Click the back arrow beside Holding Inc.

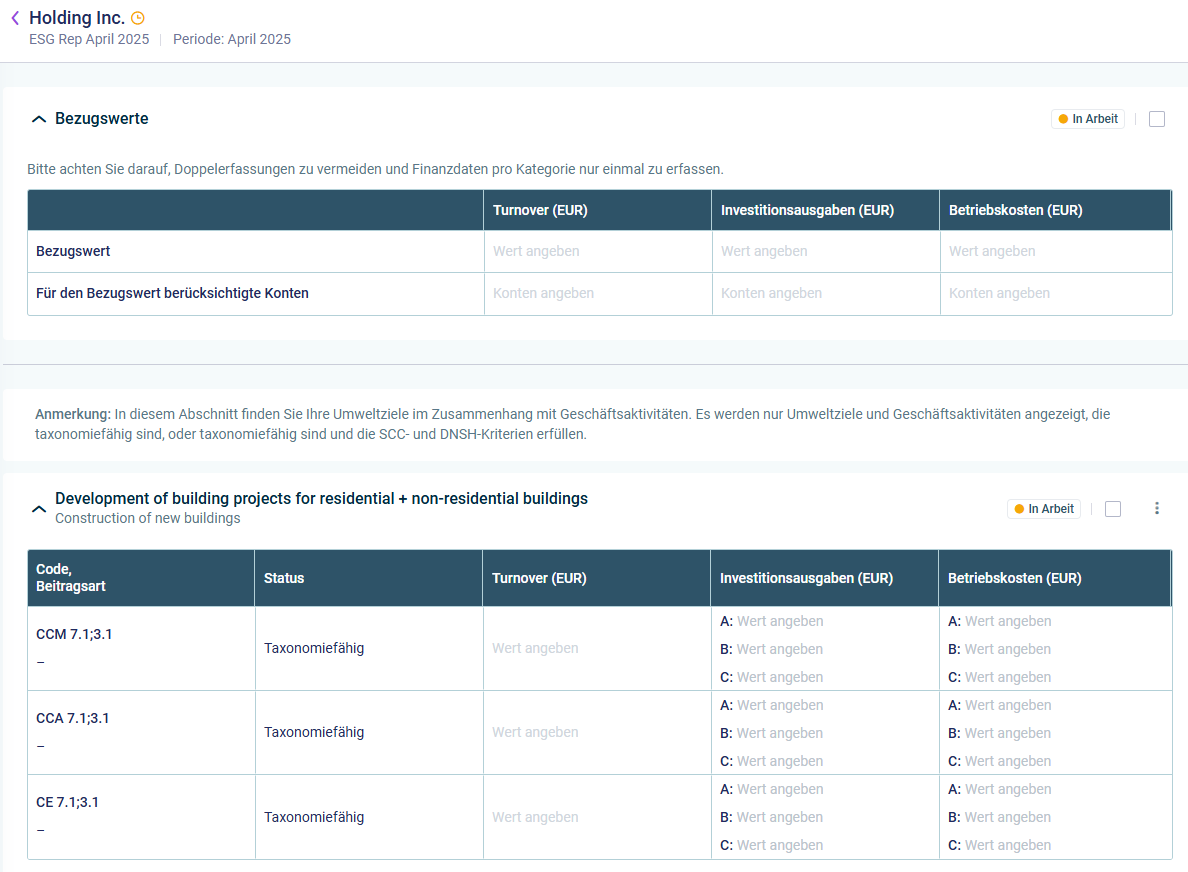click(15, 18)
